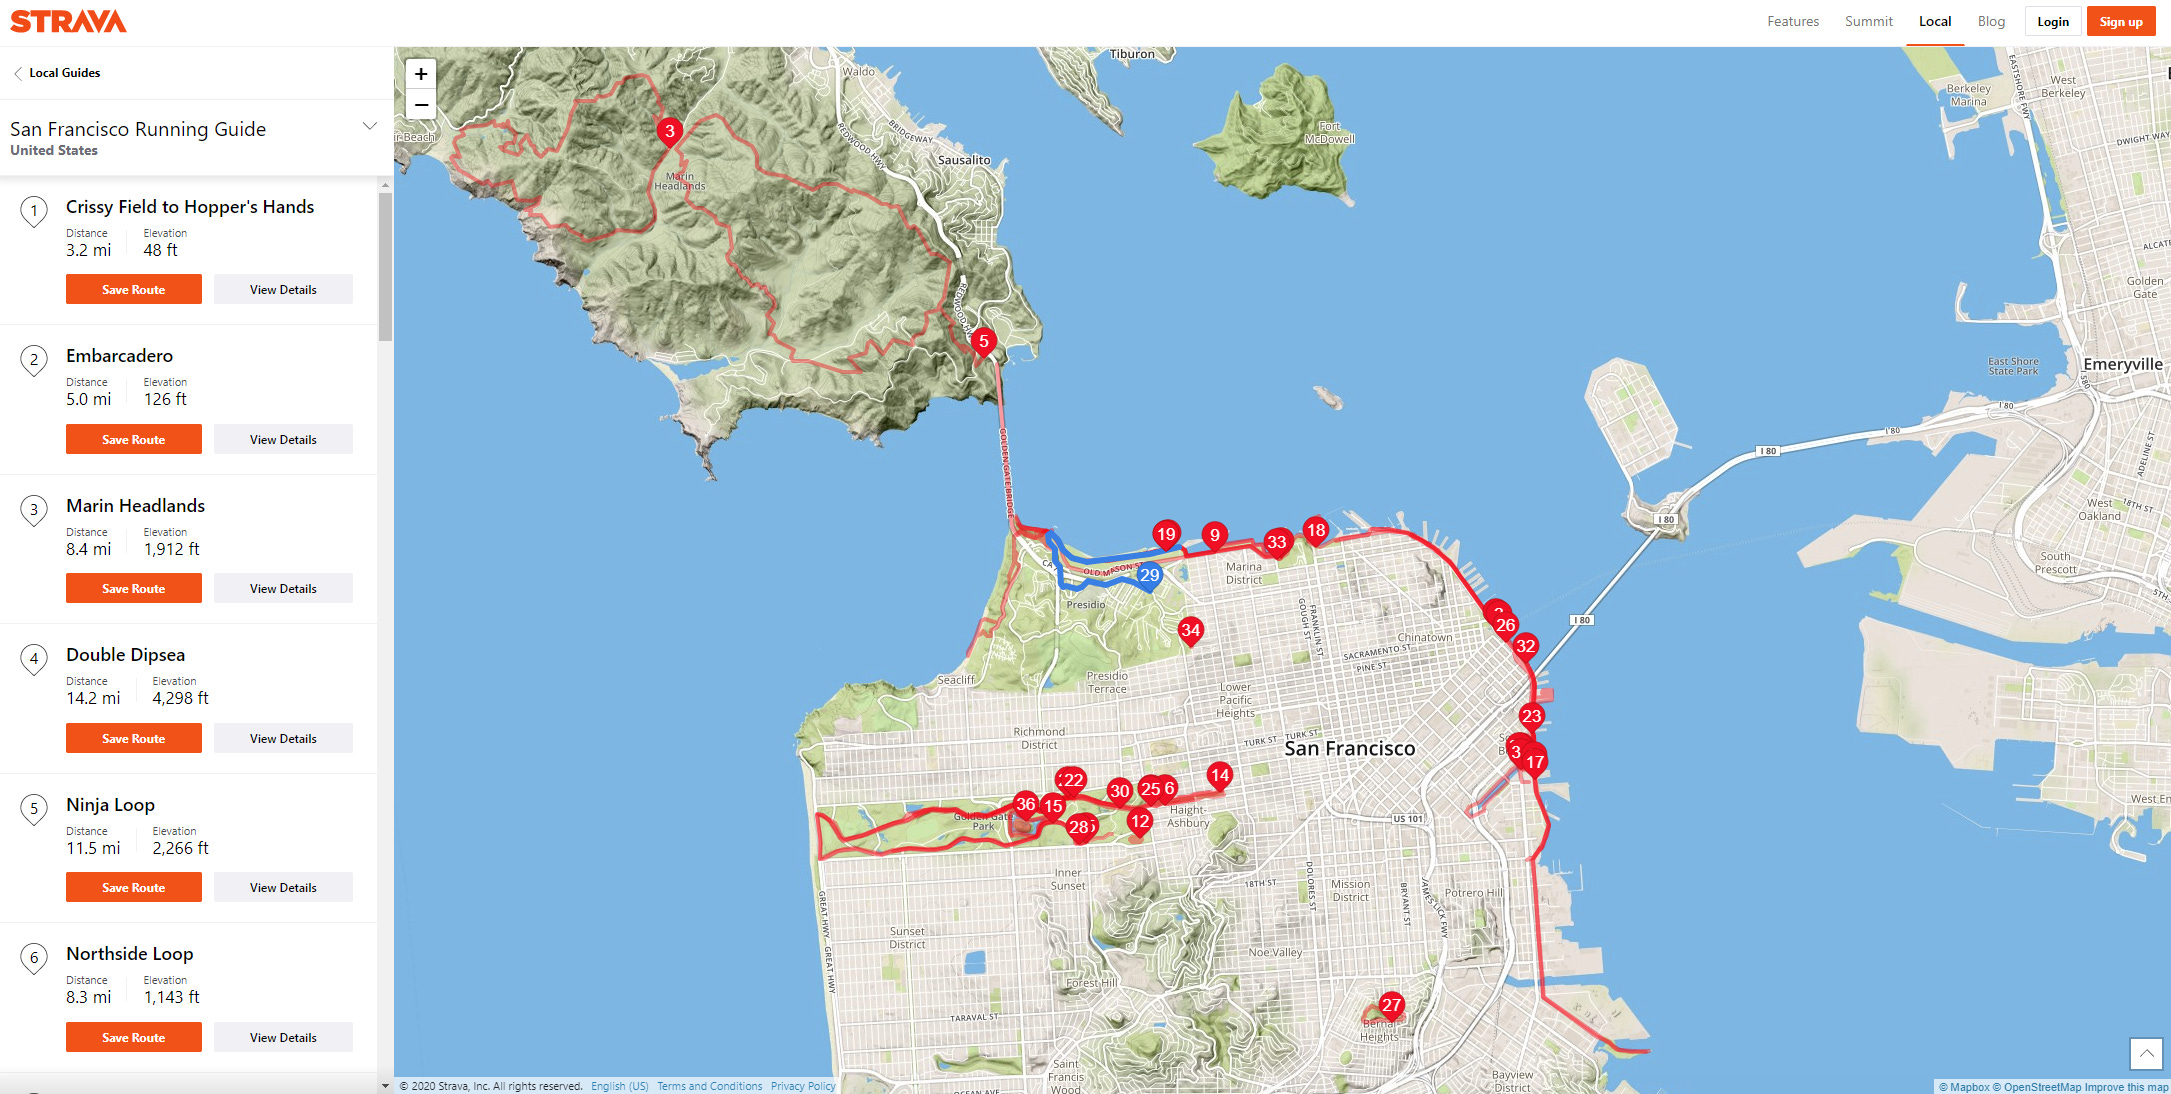Viewport: 2171px width, 1094px height.
Task: Select map marker 22
Action: pyautogui.click(x=1072, y=781)
